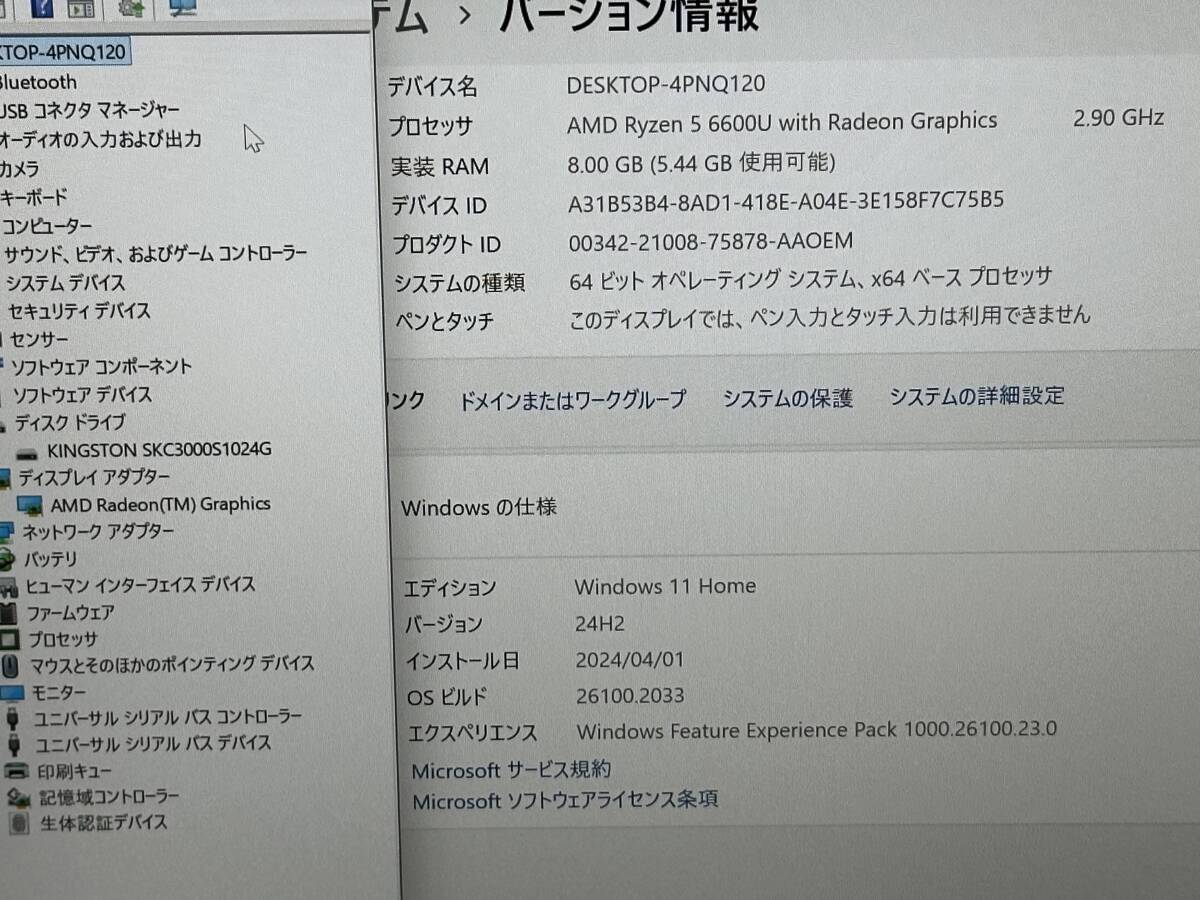
Task: Open the Microsoft サービス規約 link
Action: coord(511,770)
